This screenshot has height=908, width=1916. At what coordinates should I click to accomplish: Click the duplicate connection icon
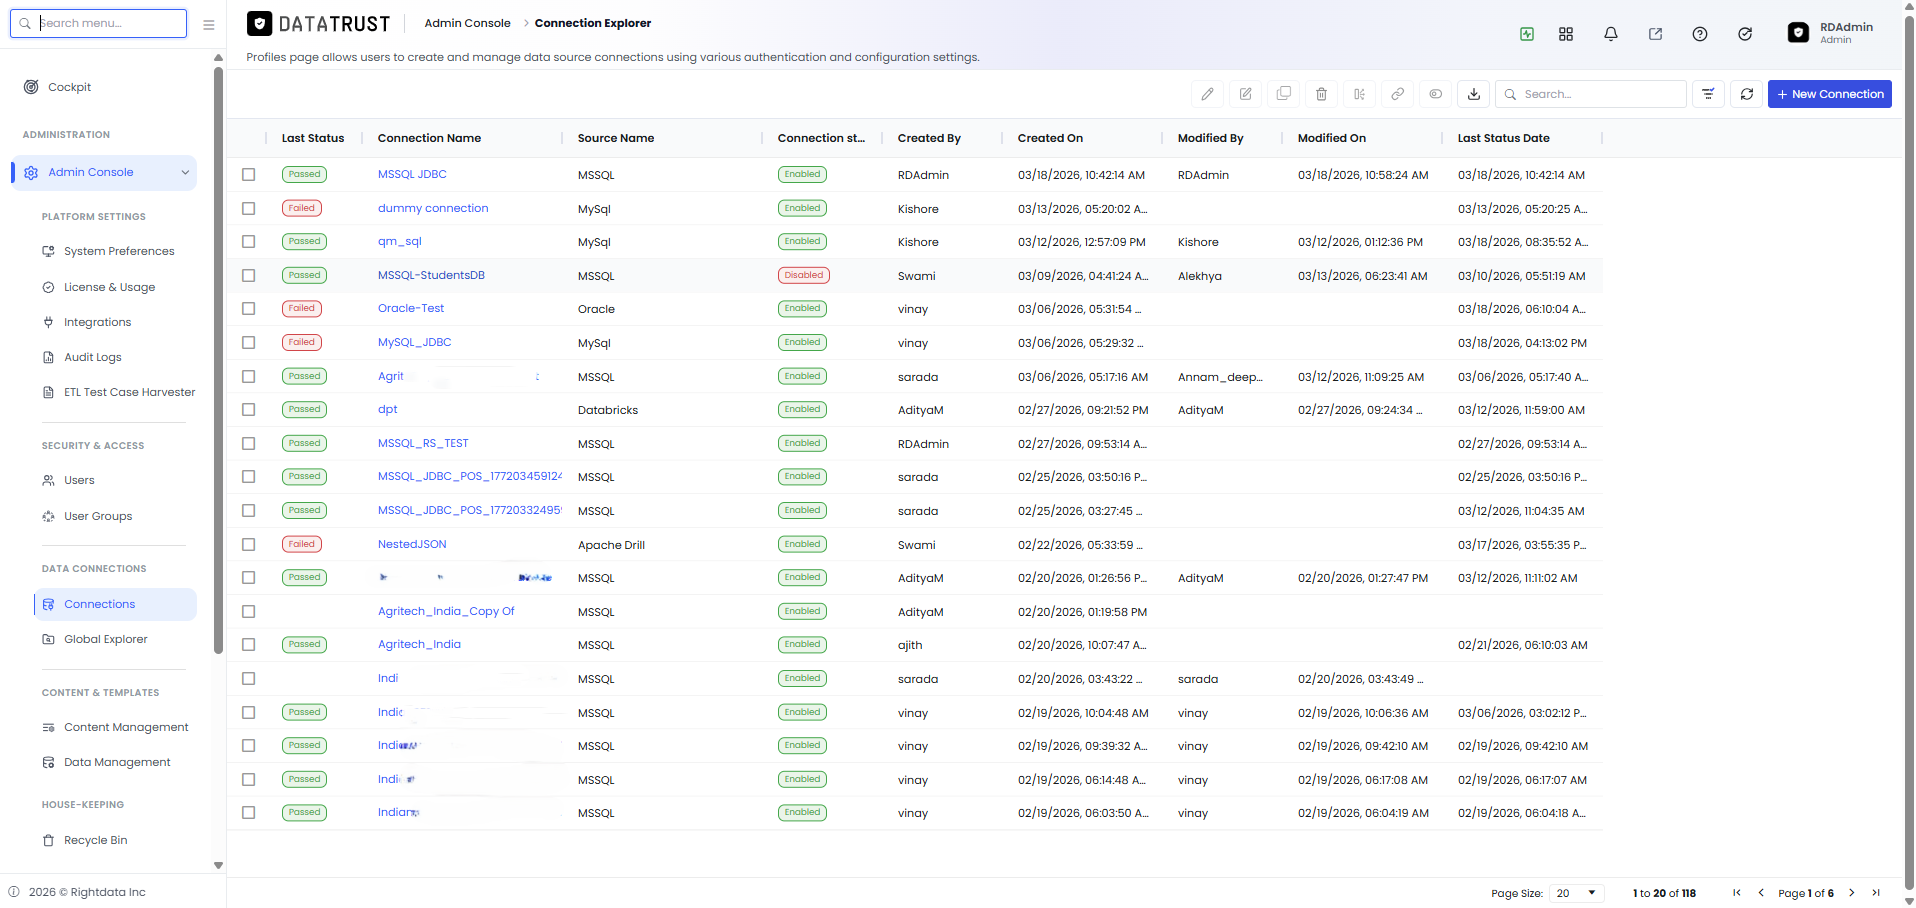1283,94
